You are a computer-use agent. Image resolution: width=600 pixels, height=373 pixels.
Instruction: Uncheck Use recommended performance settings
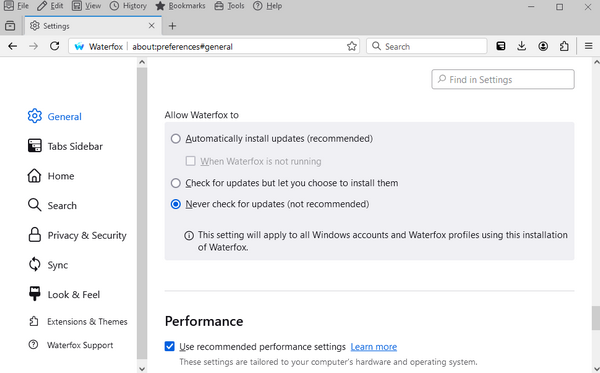[x=170, y=346]
